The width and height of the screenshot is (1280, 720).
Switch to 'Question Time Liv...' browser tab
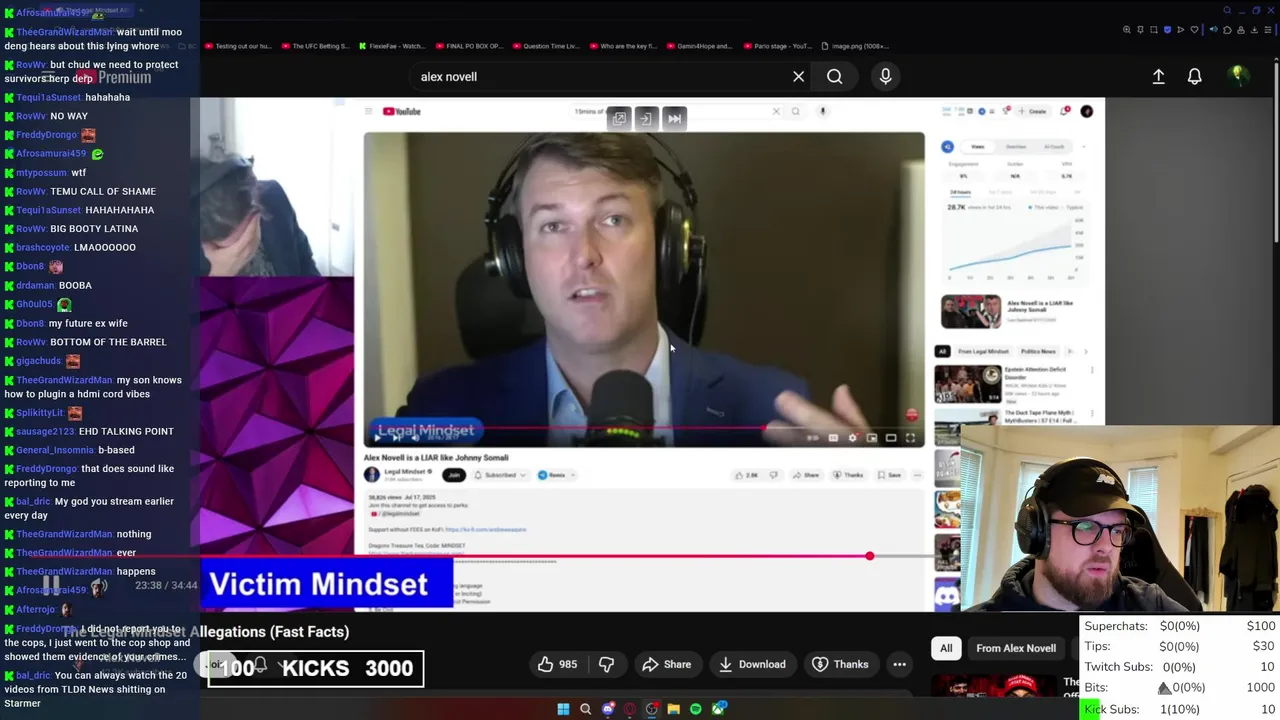545,46
